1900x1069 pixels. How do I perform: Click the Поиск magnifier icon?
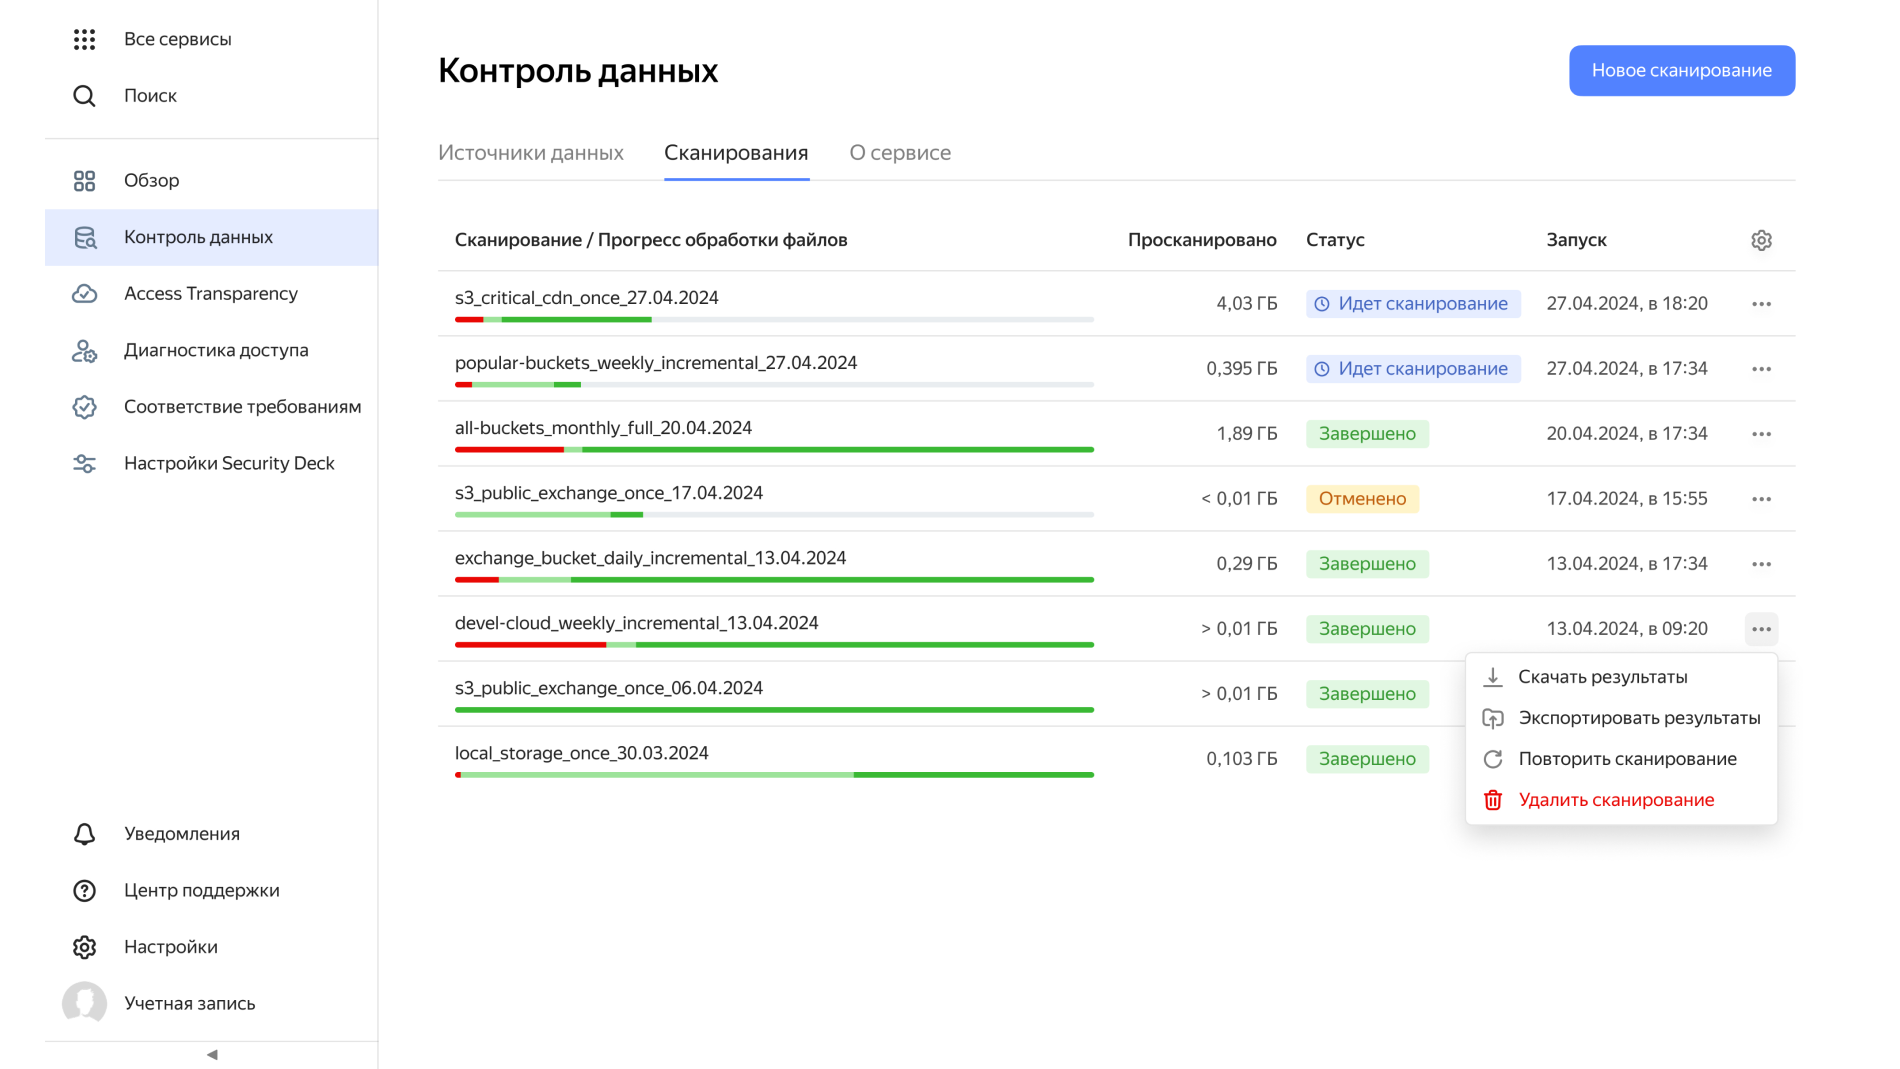point(84,95)
